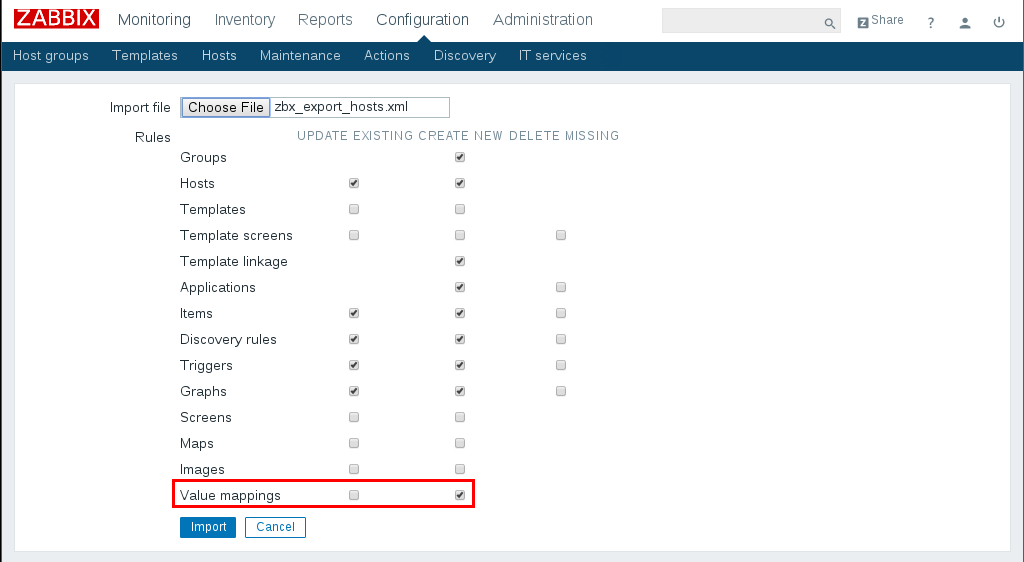The height and width of the screenshot is (562, 1024).
Task: Go to IT services submenu
Action: point(552,55)
